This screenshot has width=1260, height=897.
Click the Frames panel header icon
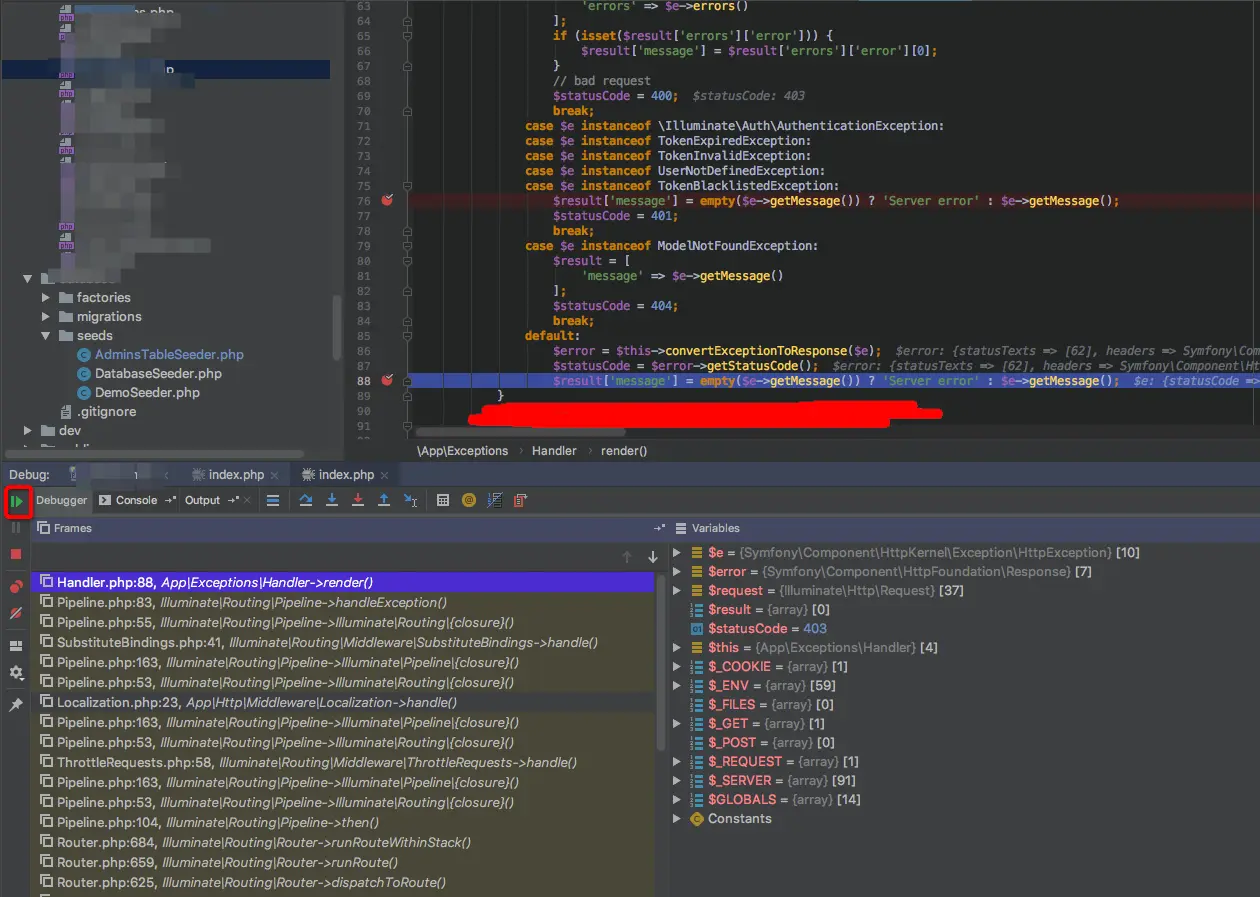tap(43, 527)
